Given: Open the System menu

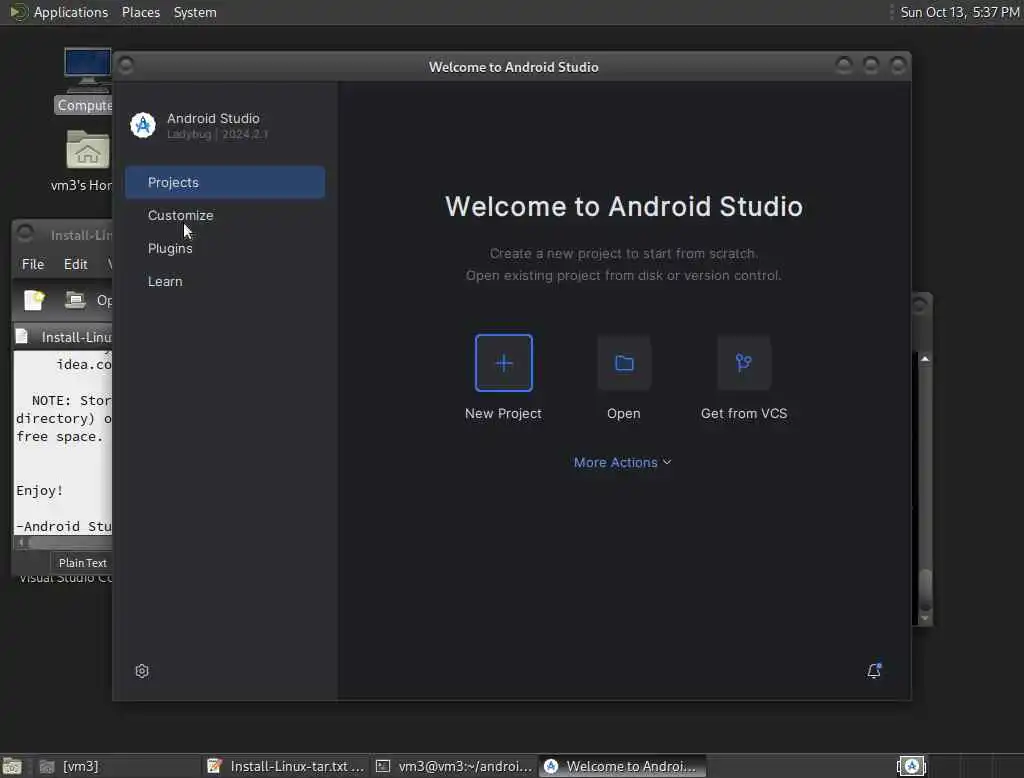Looking at the screenshot, I should pyautogui.click(x=195, y=12).
